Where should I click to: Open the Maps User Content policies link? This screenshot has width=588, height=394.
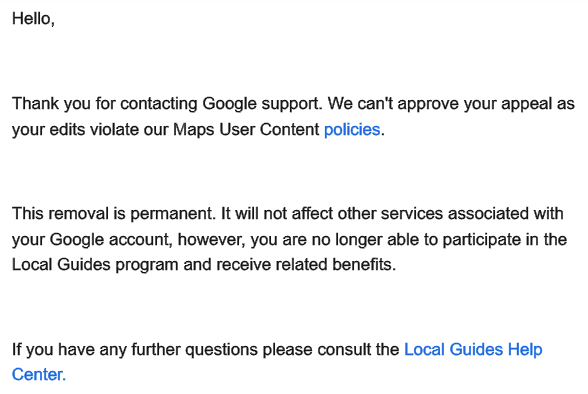click(352, 130)
